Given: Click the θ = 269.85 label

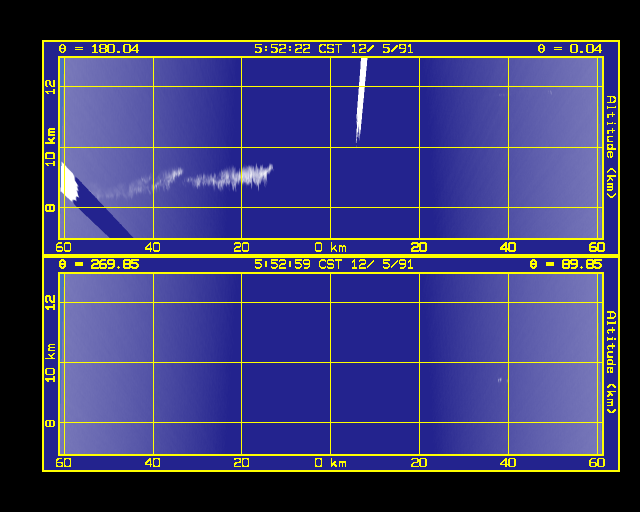Looking at the screenshot, I should coord(99,265).
